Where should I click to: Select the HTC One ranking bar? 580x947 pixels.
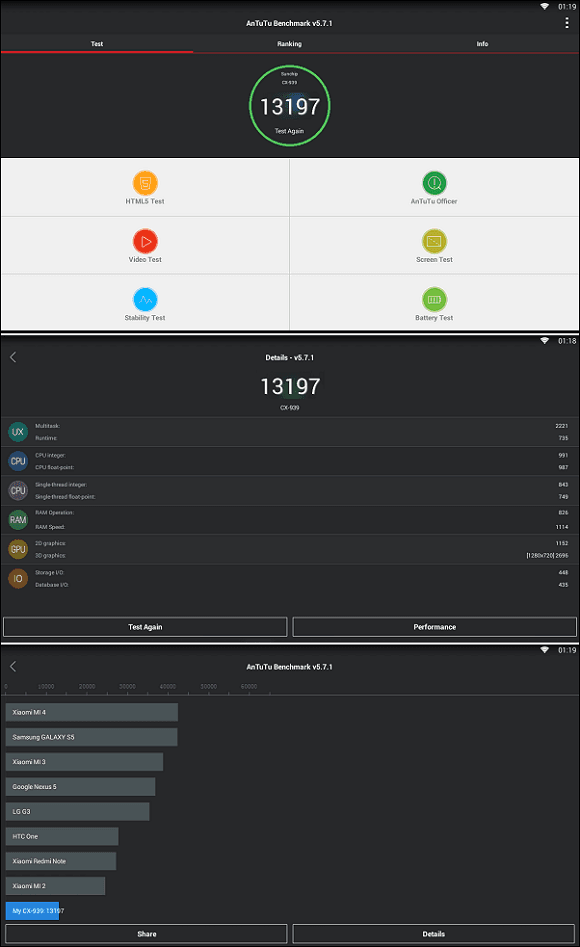[62, 836]
